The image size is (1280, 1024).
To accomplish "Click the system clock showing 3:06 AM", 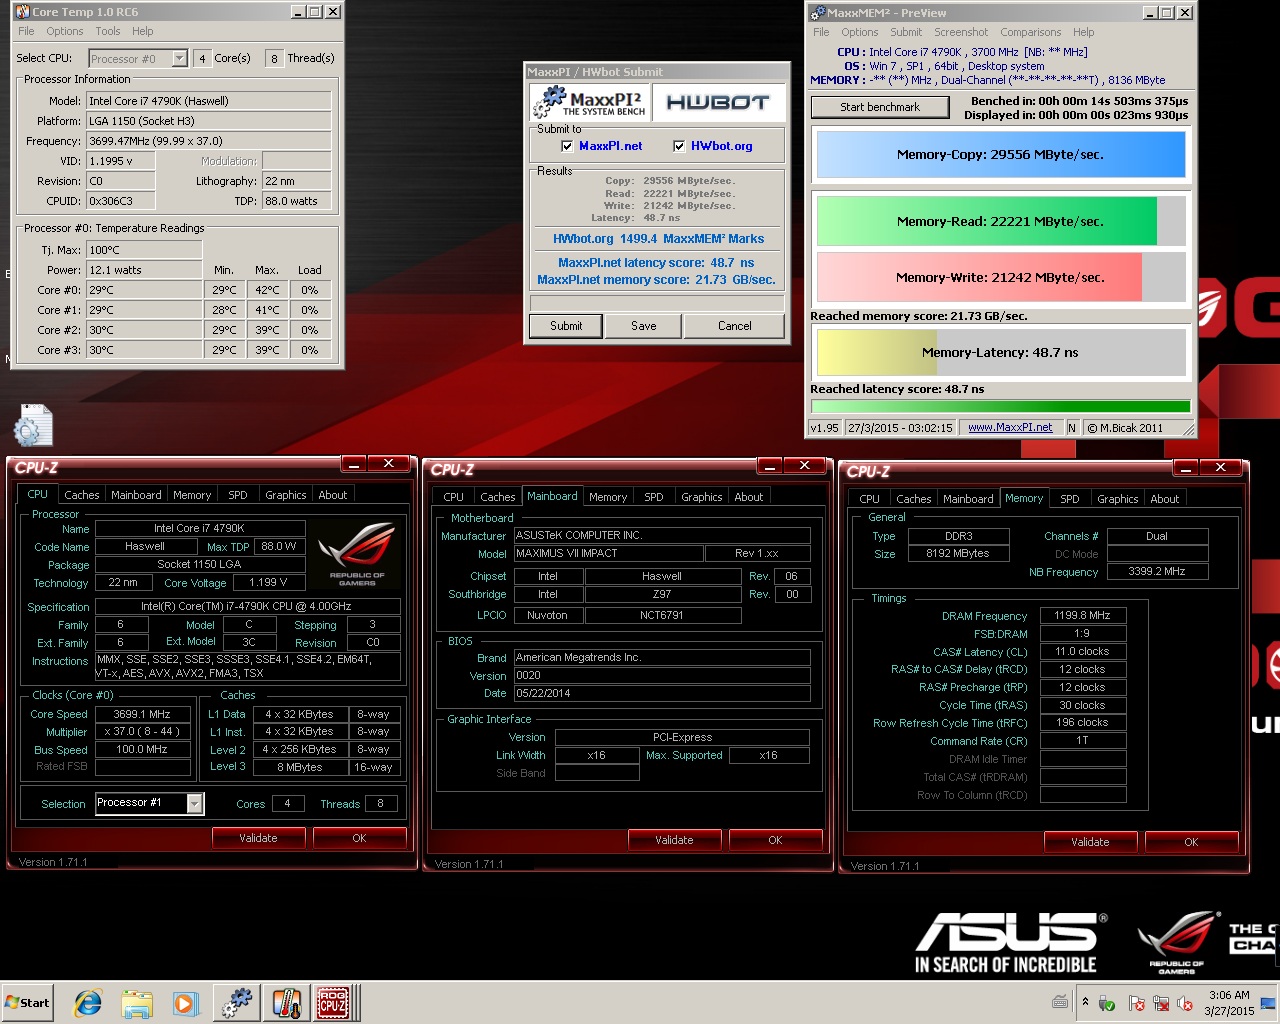I will pos(1229,1003).
